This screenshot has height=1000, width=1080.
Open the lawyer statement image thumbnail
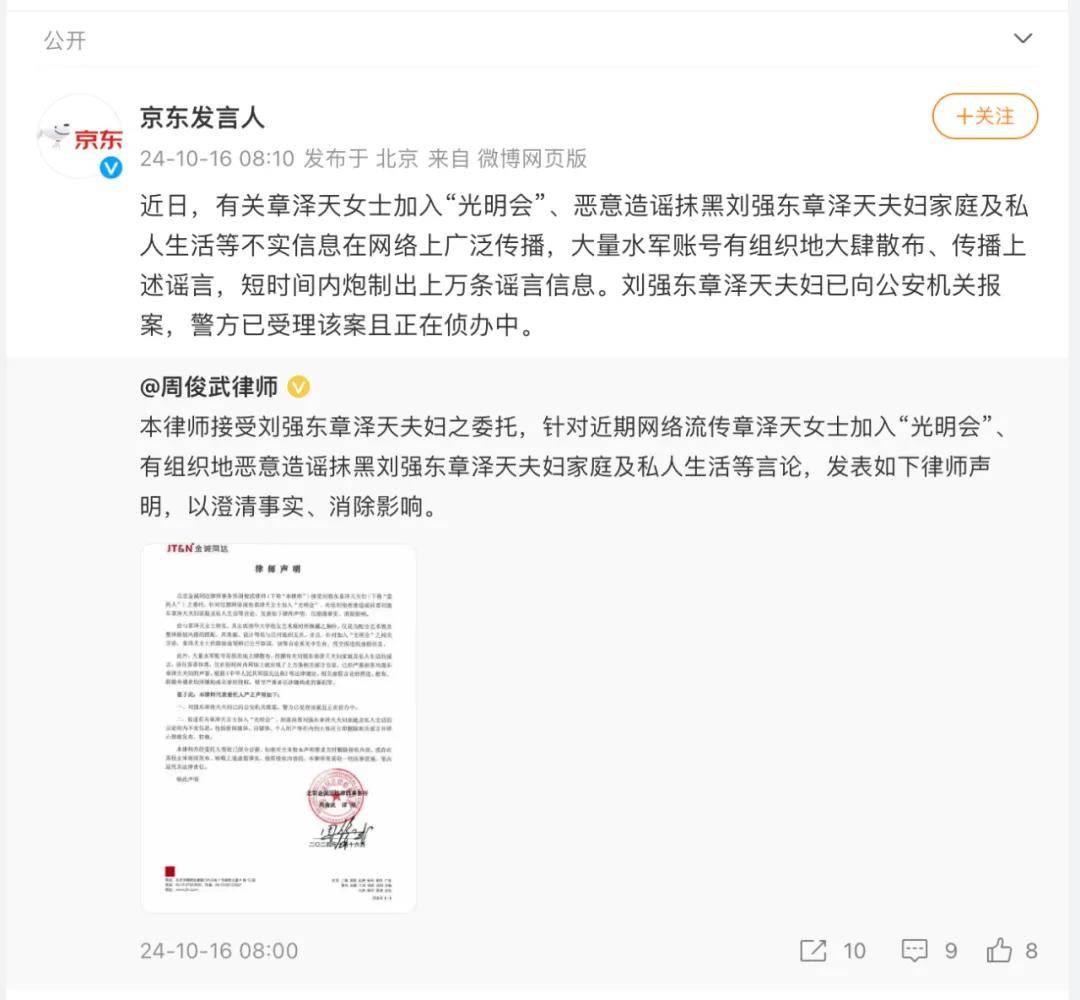[x=278, y=728]
